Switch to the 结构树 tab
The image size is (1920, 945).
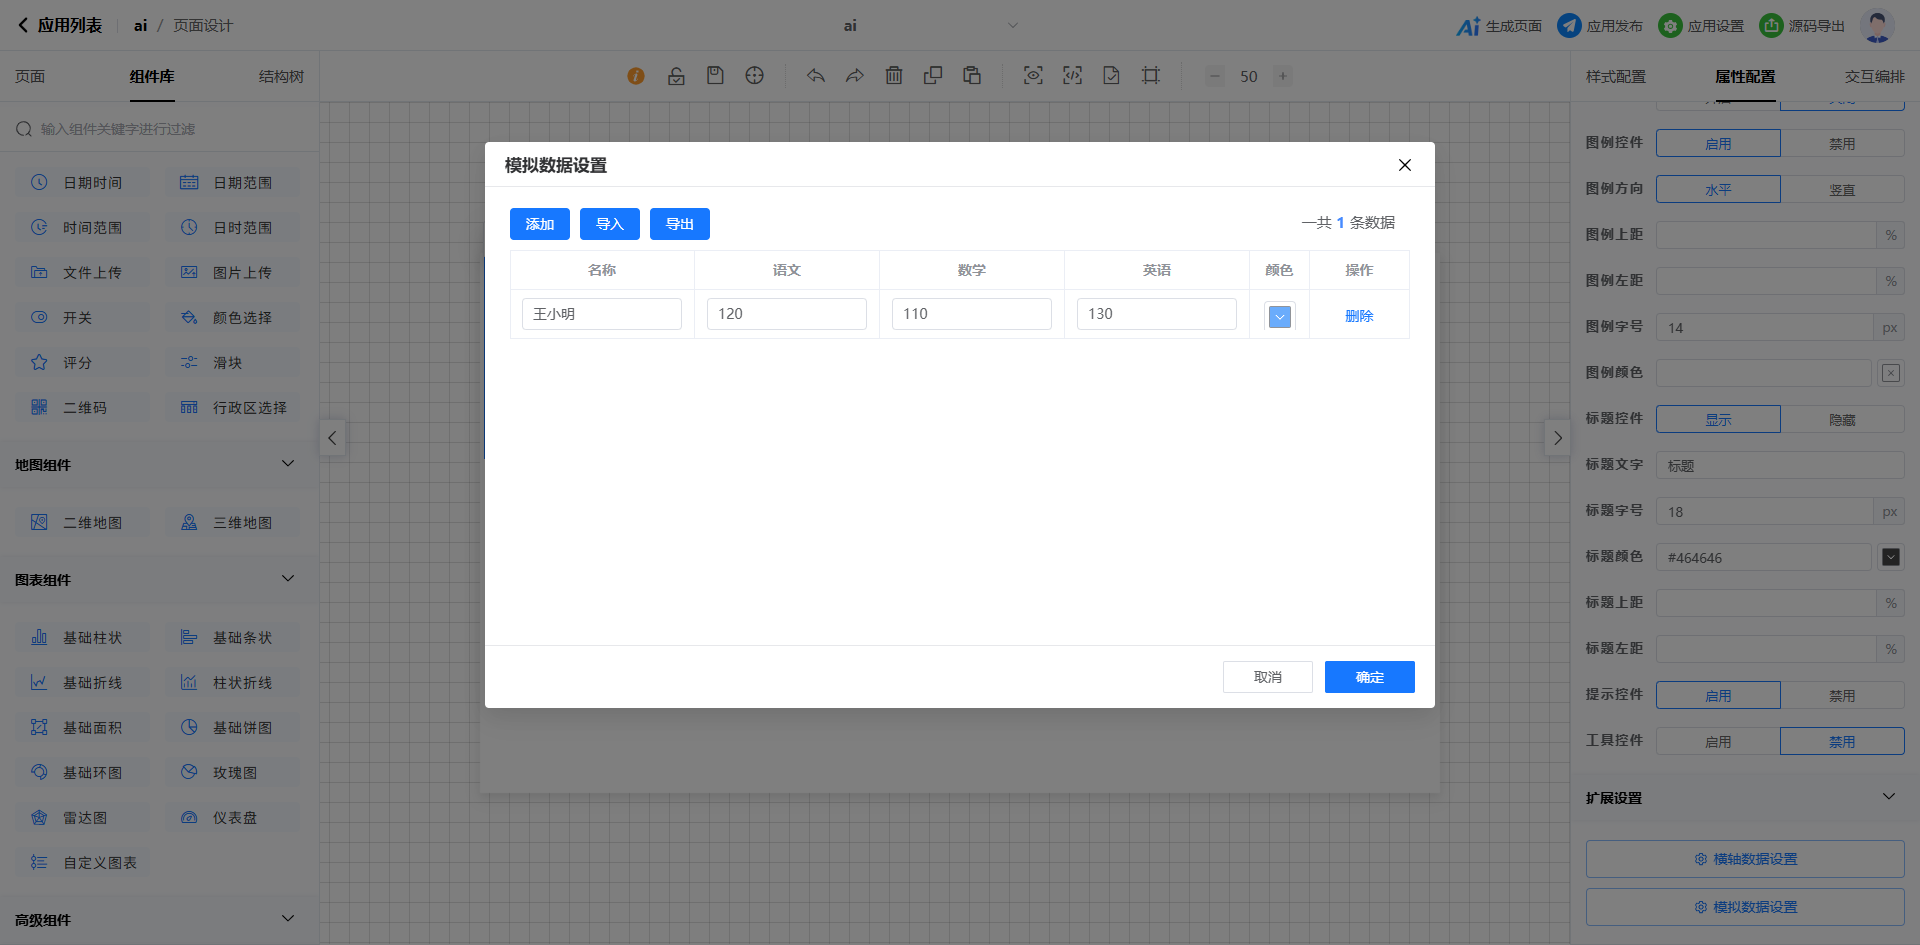[x=281, y=77]
